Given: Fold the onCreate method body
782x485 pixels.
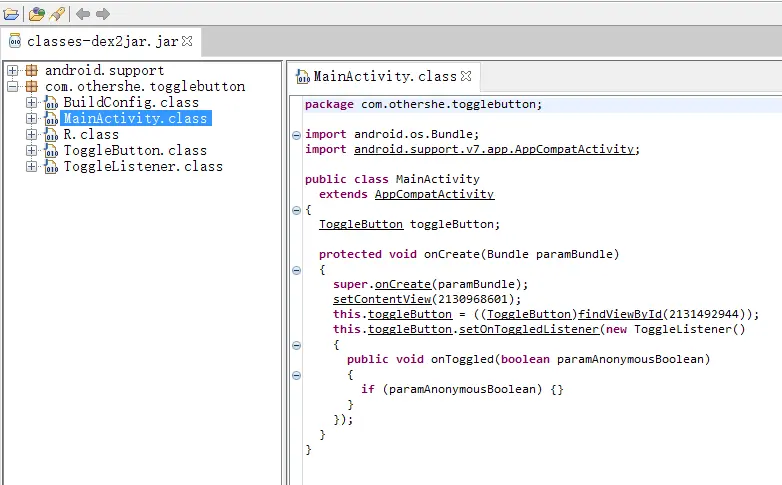Looking at the screenshot, I should coord(296,270).
